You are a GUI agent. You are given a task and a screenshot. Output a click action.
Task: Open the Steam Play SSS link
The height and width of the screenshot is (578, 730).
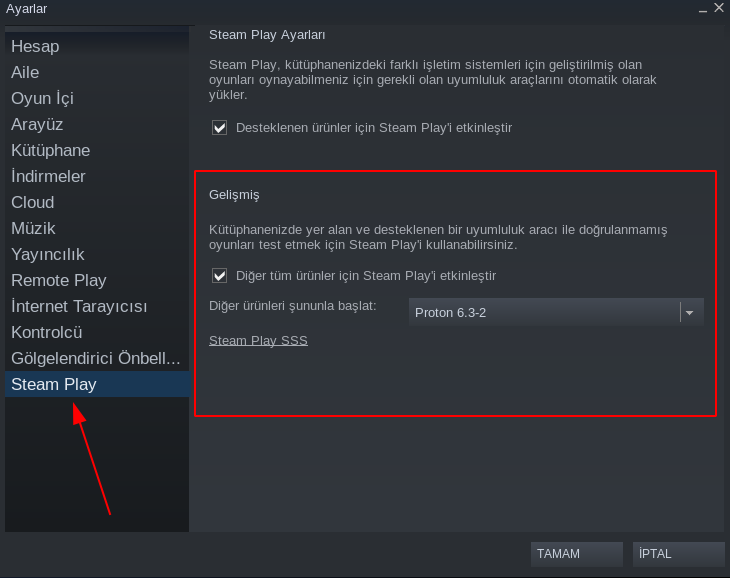coord(258,341)
